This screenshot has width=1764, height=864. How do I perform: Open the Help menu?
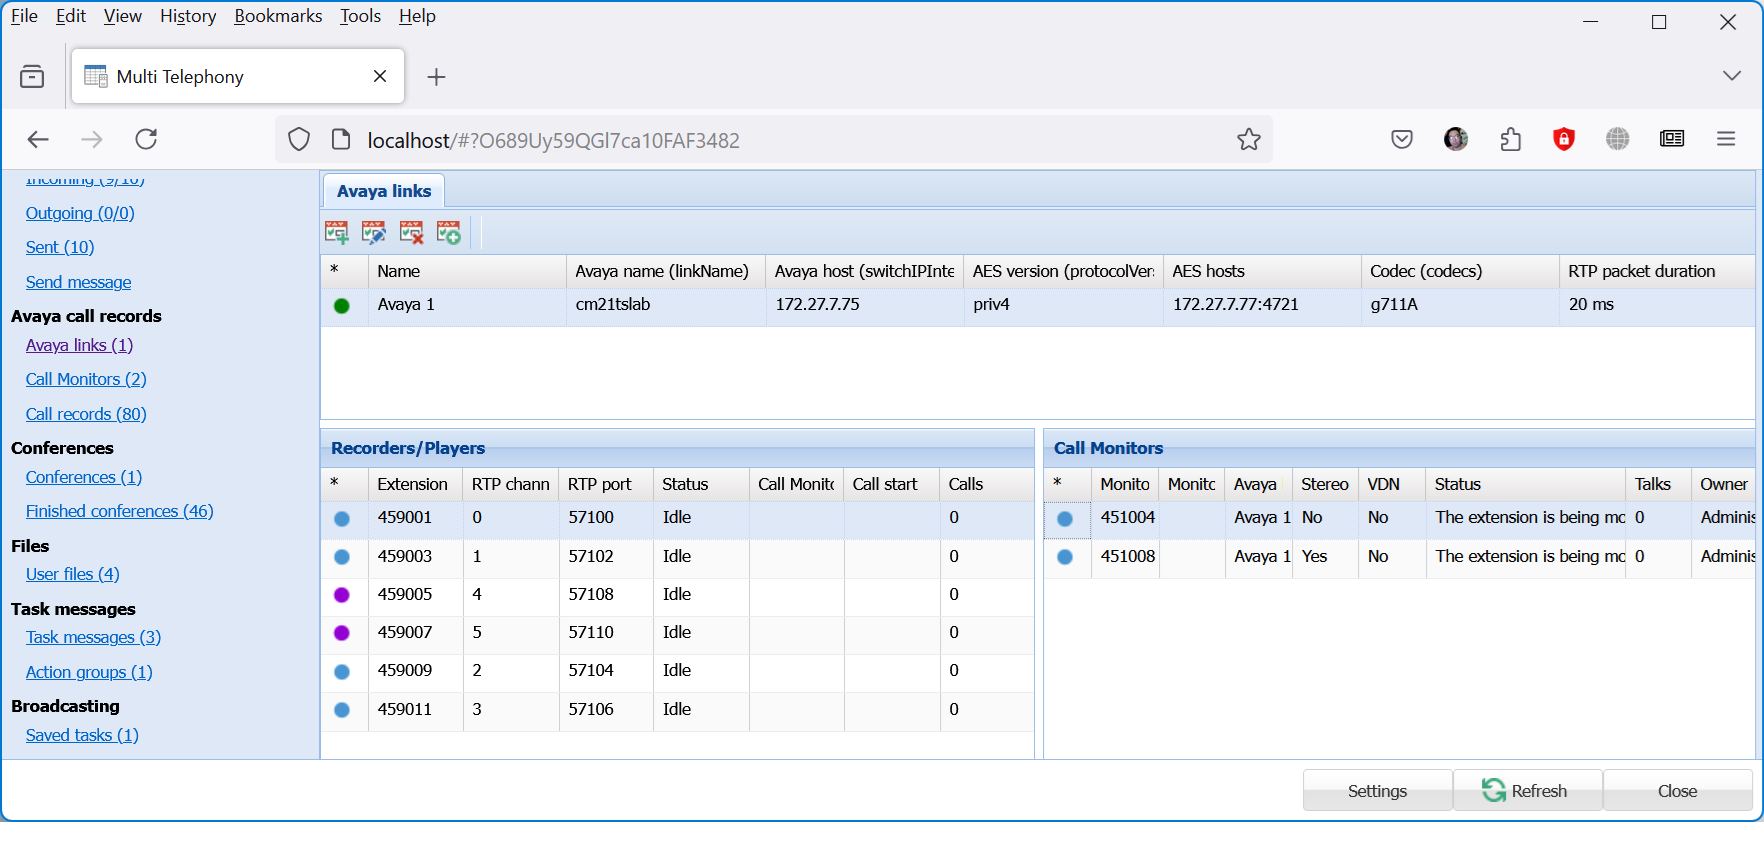point(417,16)
